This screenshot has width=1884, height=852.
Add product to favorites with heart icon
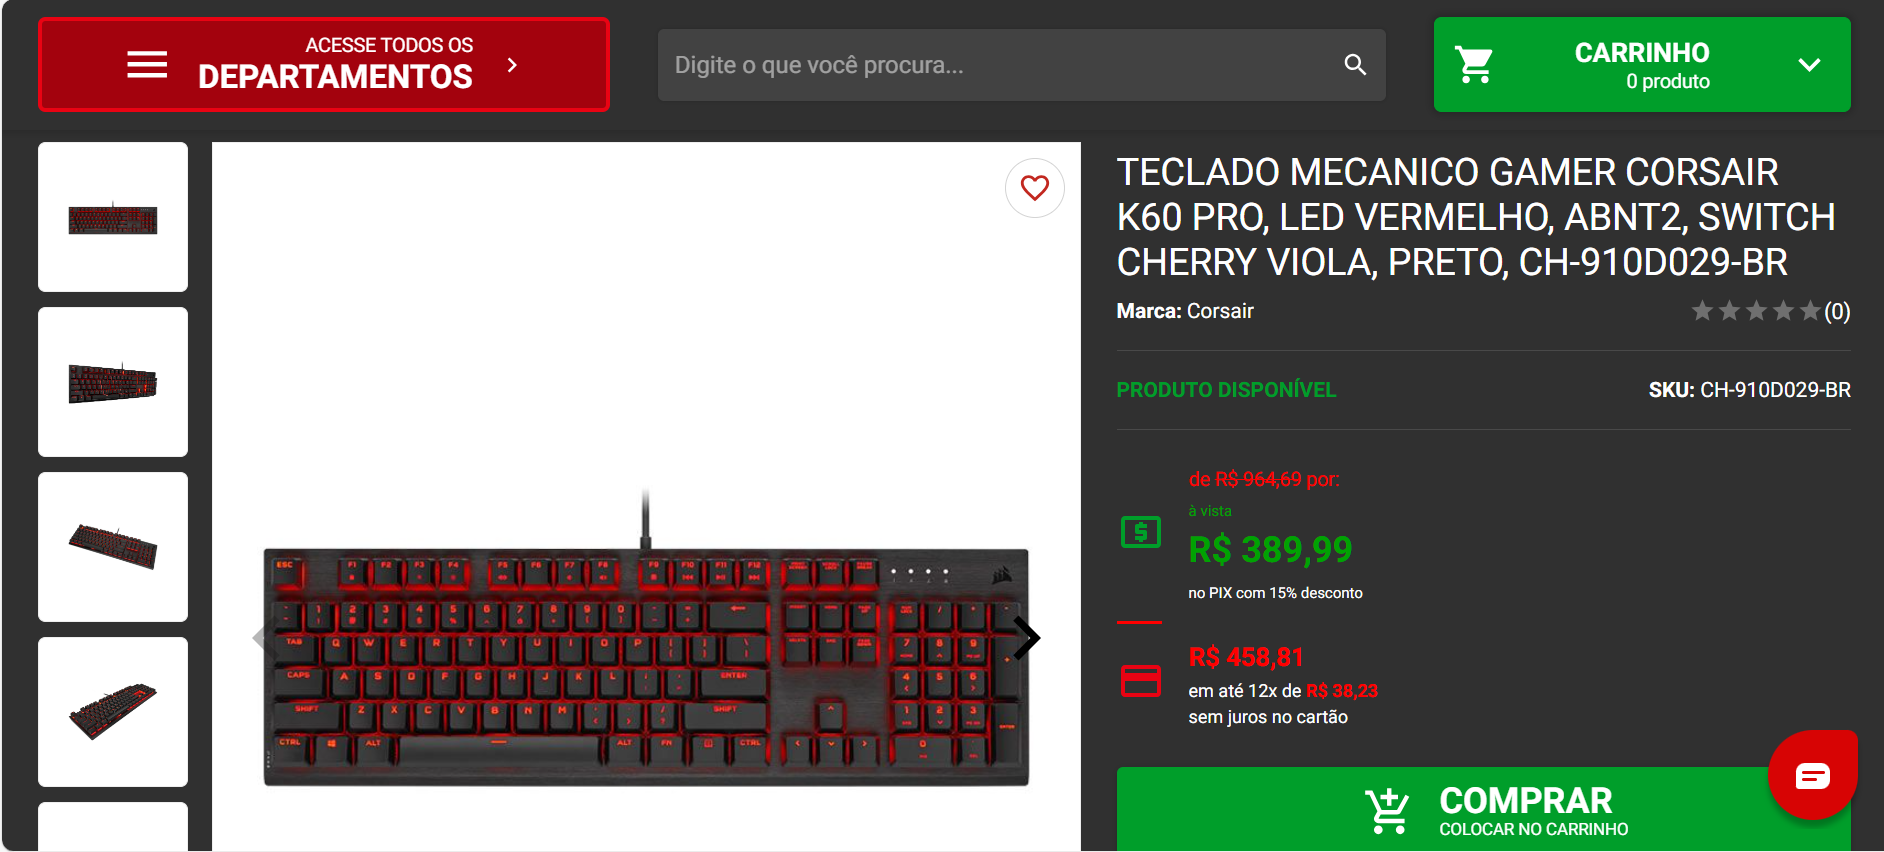1035,188
